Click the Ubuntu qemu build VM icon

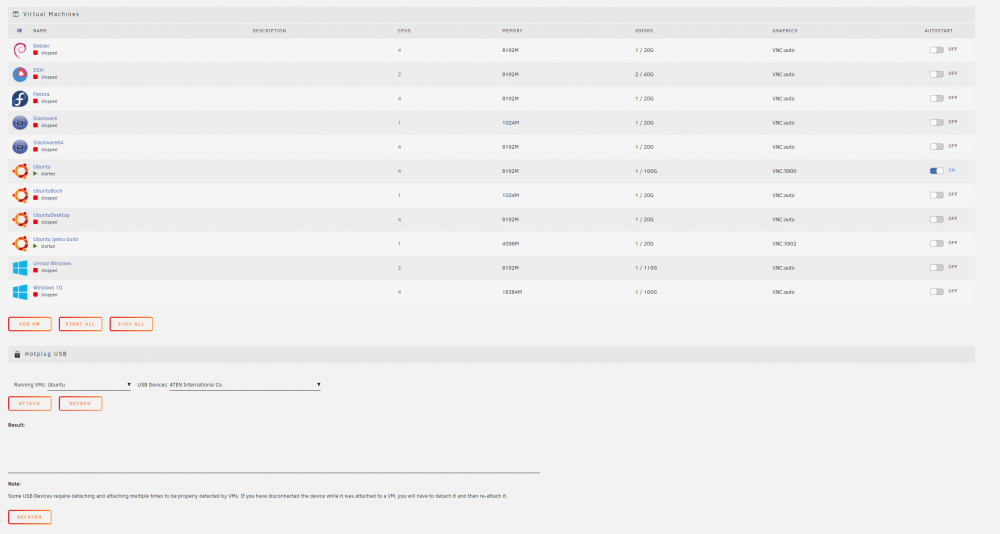pyautogui.click(x=20, y=244)
